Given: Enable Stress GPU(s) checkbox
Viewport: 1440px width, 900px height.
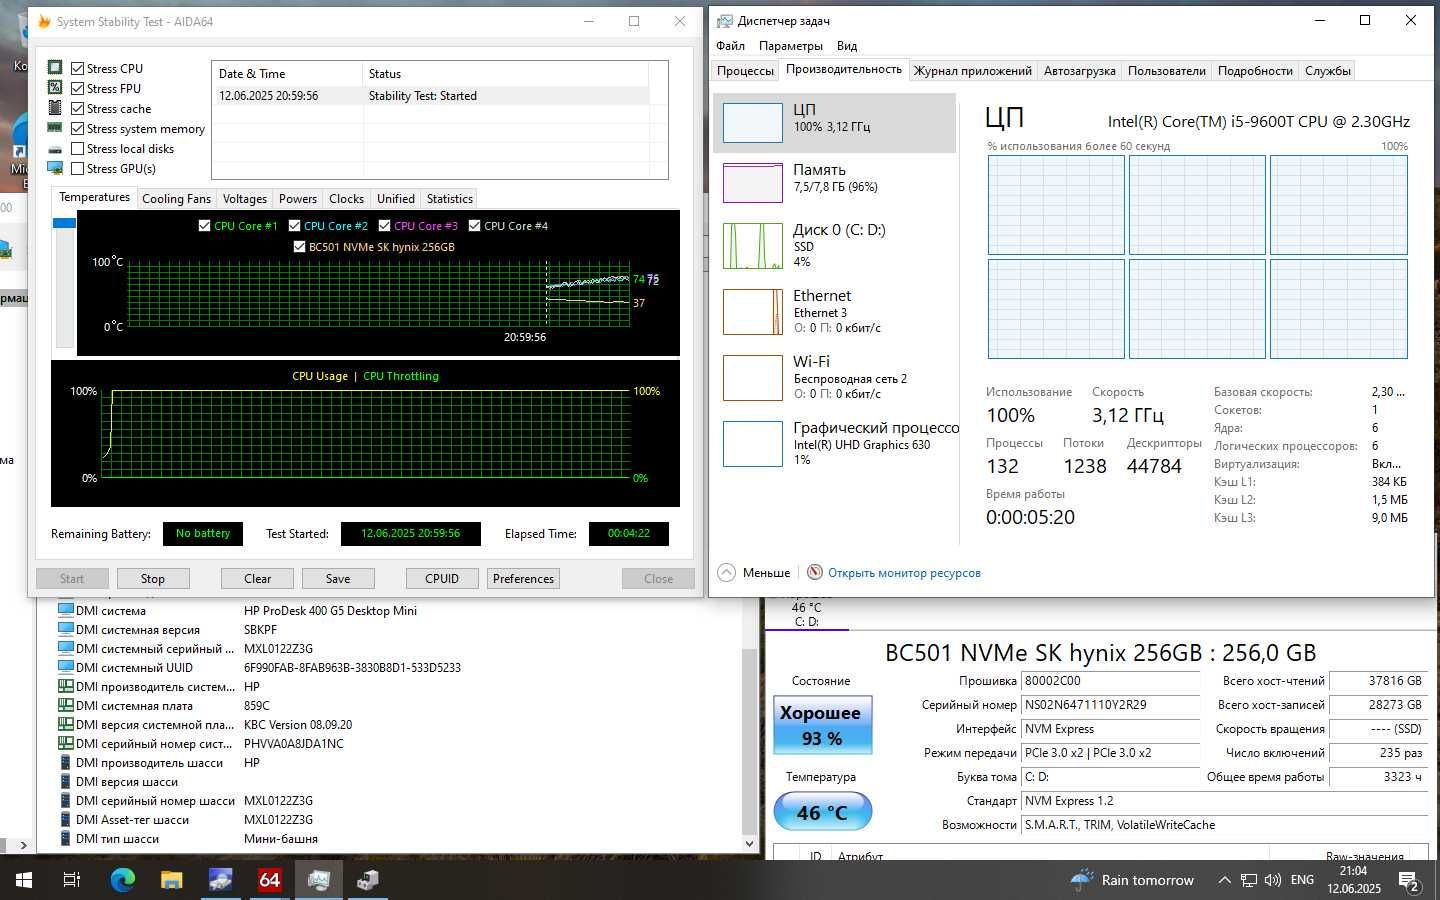Looking at the screenshot, I should click(77, 168).
